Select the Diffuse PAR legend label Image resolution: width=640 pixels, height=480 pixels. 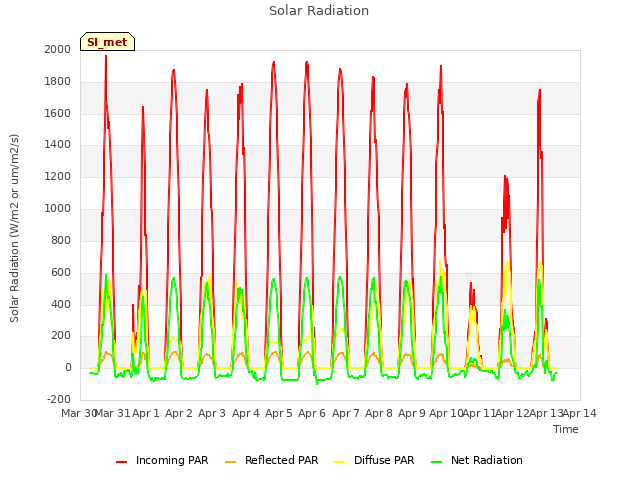tap(384, 460)
